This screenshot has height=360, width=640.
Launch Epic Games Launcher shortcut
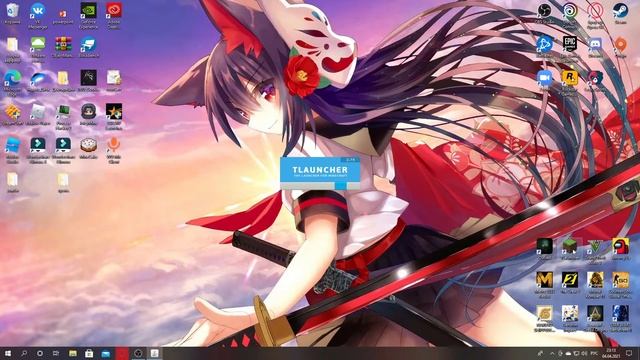(x=570, y=44)
